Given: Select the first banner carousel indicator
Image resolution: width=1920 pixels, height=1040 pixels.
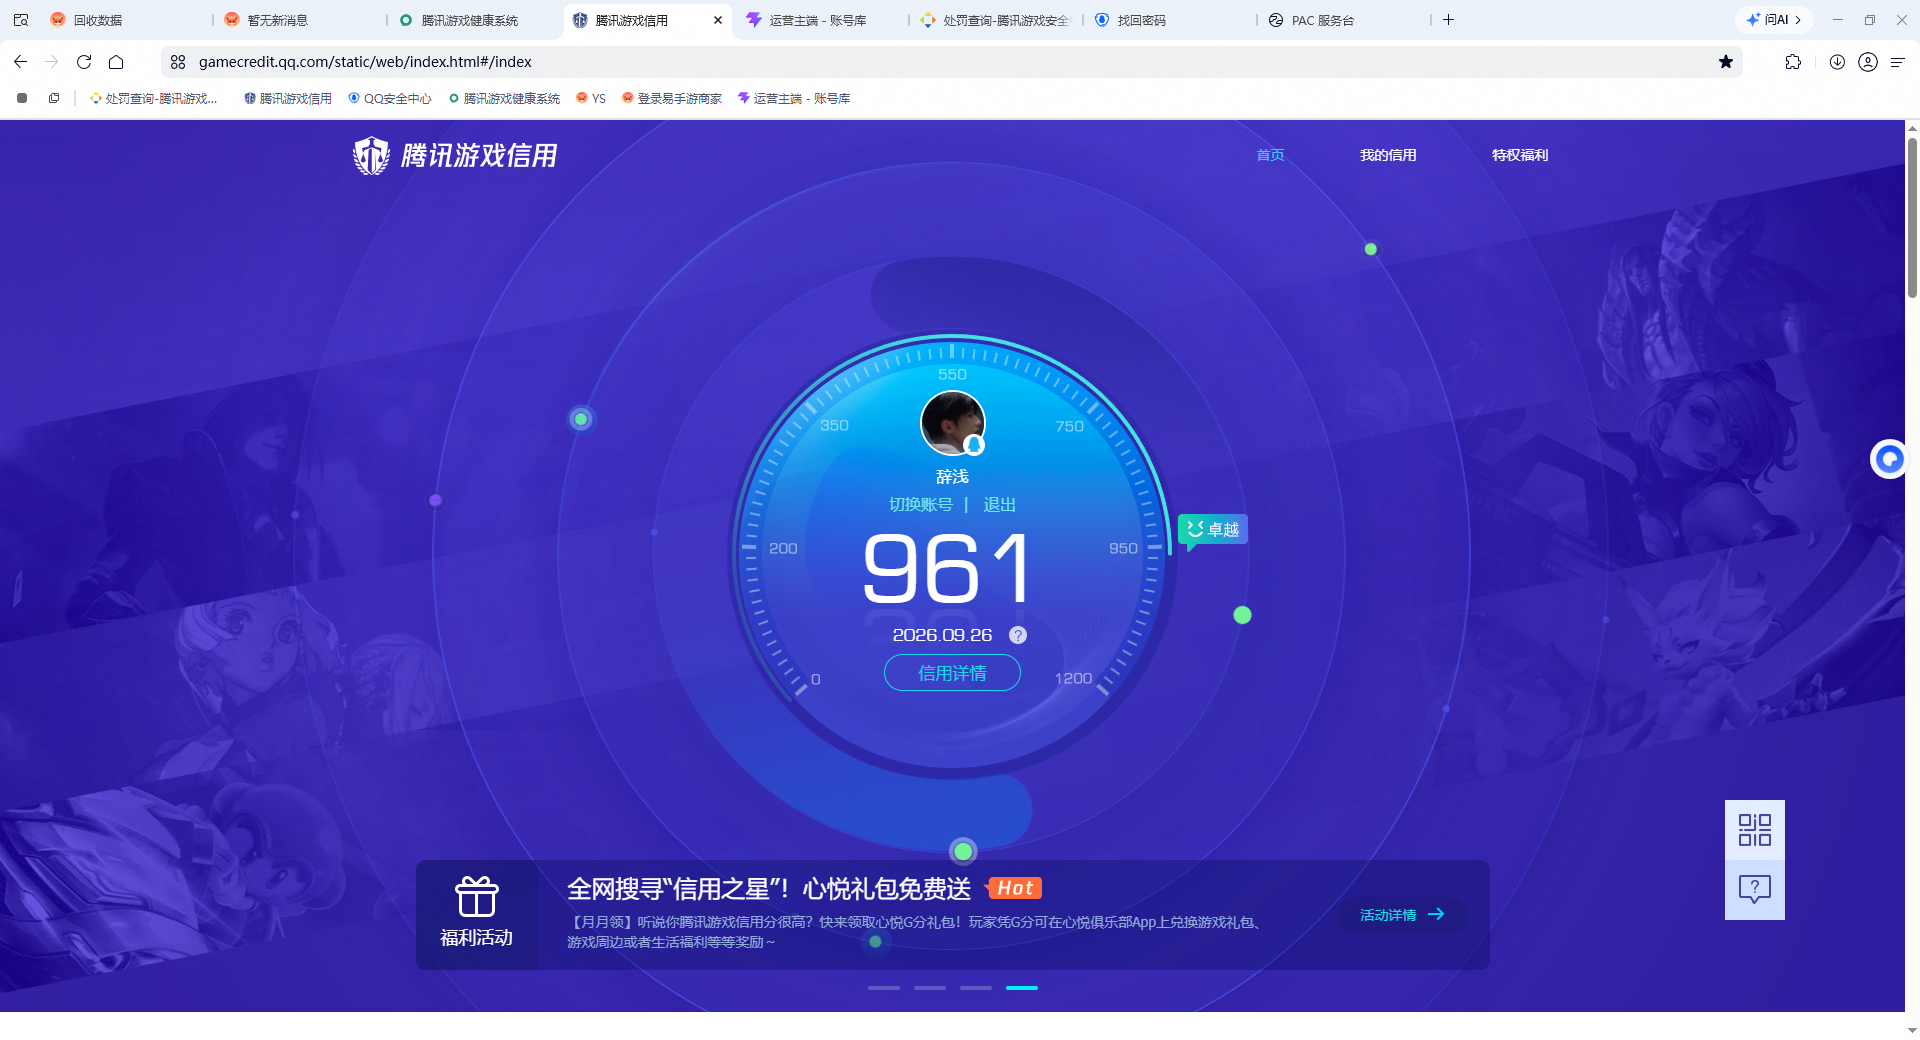Looking at the screenshot, I should [x=884, y=988].
